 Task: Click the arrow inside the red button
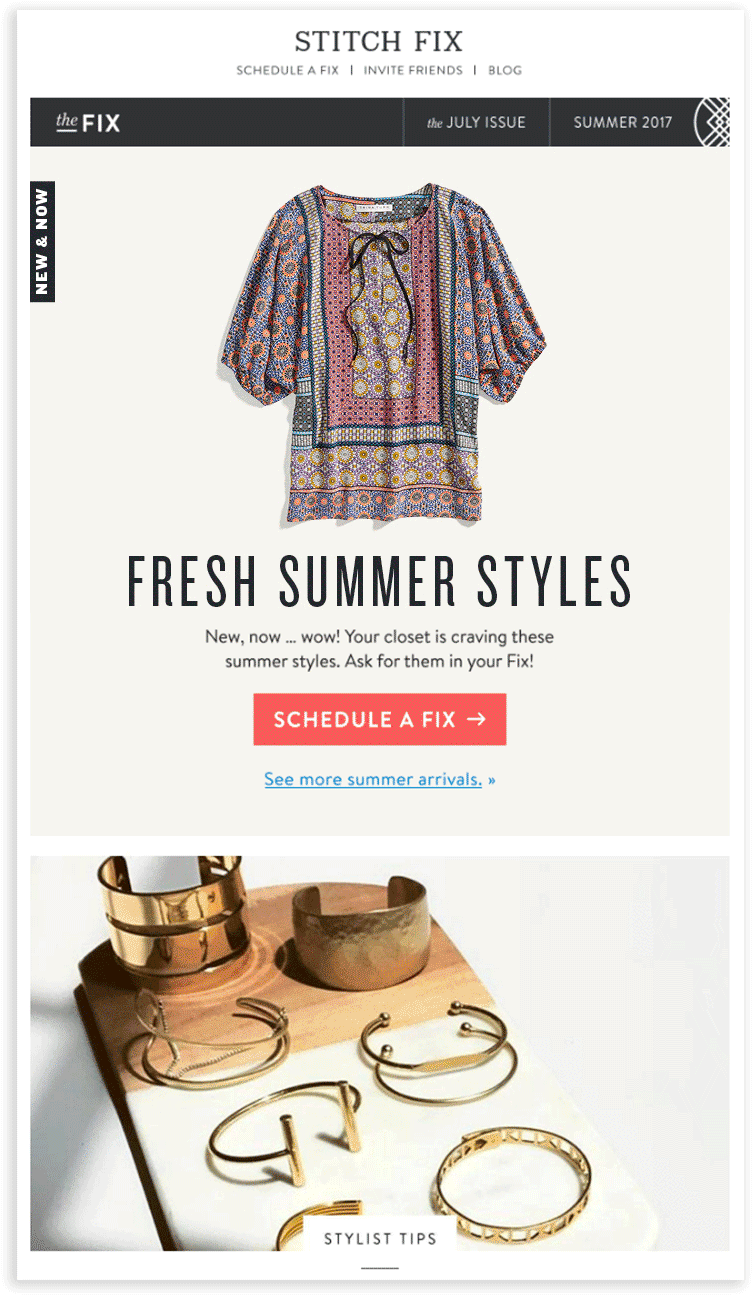[476, 719]
